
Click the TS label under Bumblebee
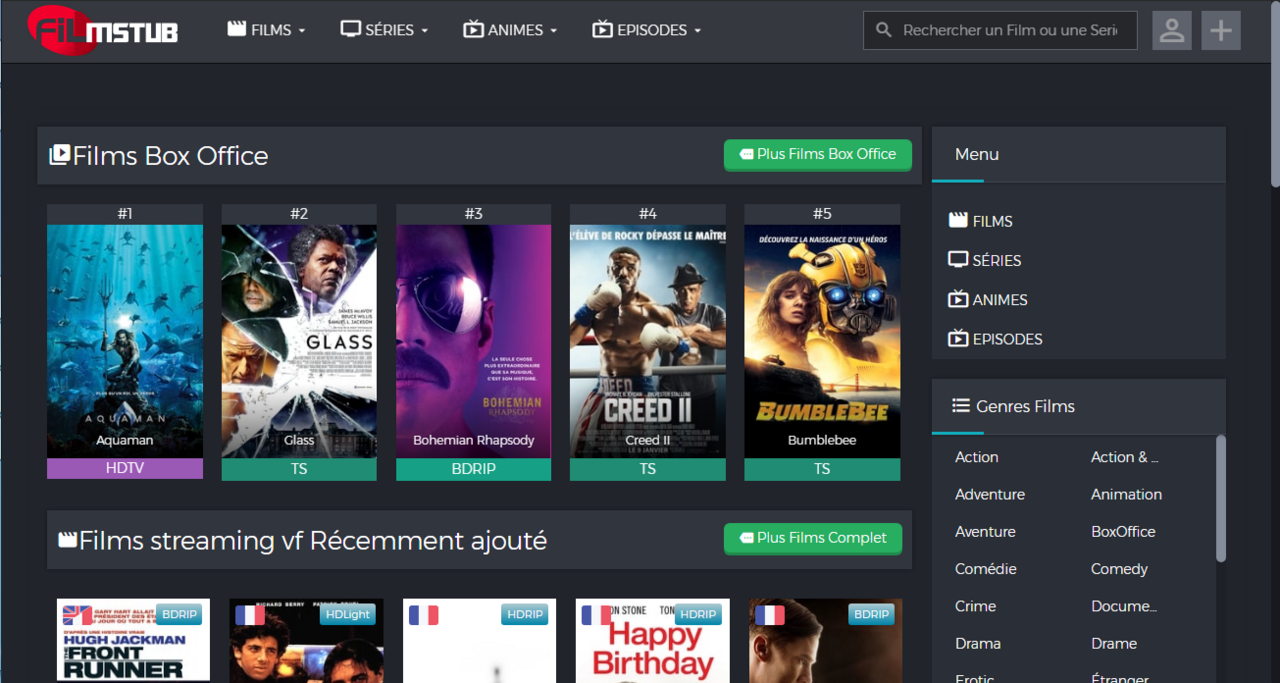click(x=822, y=469)
